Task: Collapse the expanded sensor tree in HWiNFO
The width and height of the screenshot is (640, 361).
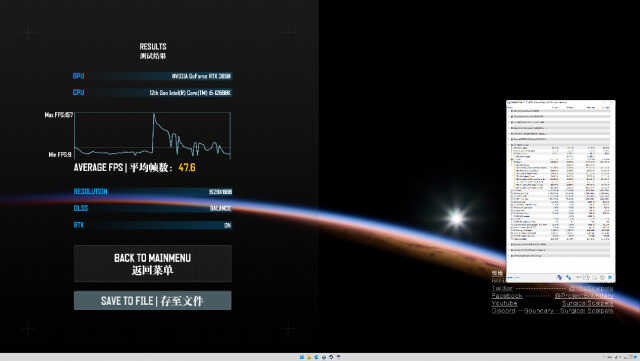Action: 509,145
